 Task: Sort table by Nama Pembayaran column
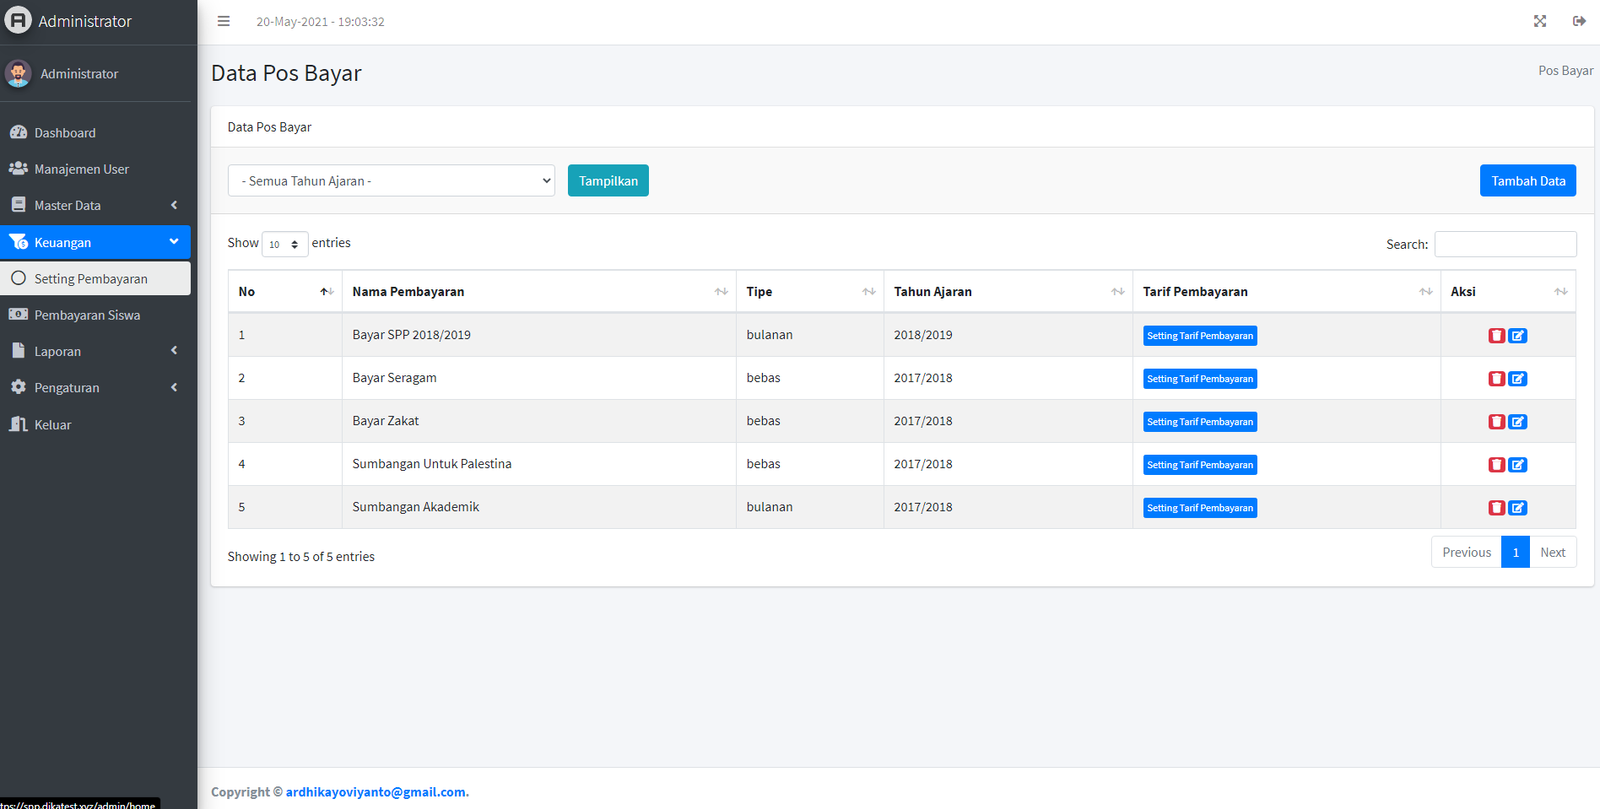click(x=539, y=292)
